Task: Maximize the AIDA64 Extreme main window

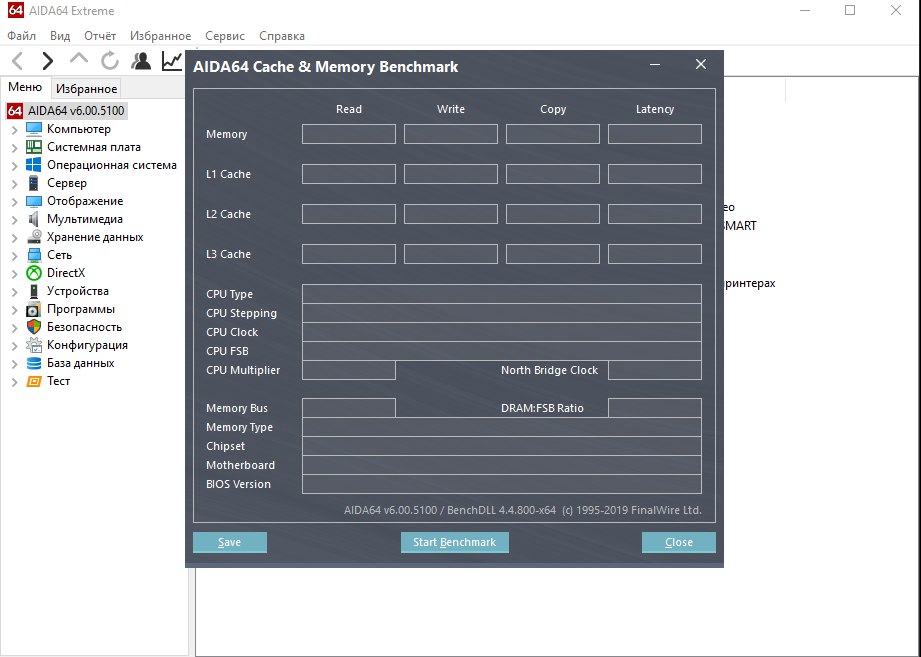Action: click(850, 11)
